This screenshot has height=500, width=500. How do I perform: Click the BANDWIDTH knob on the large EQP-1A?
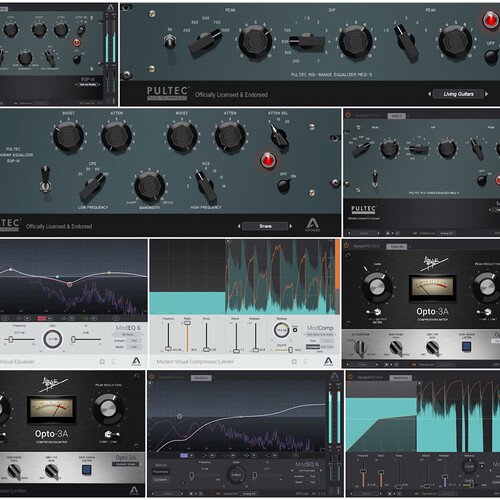149,186
